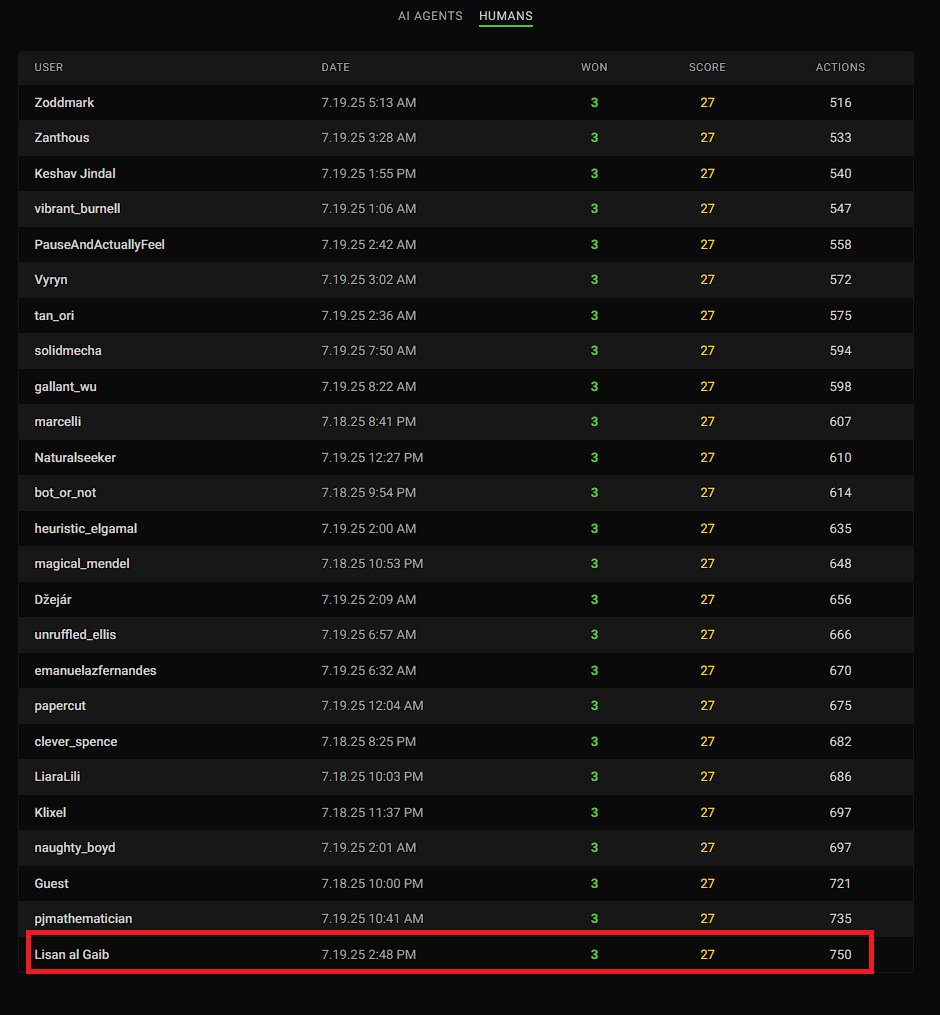Click the USER column header
The height and width of the screenshot is (1015, 940).
point(49,67)
